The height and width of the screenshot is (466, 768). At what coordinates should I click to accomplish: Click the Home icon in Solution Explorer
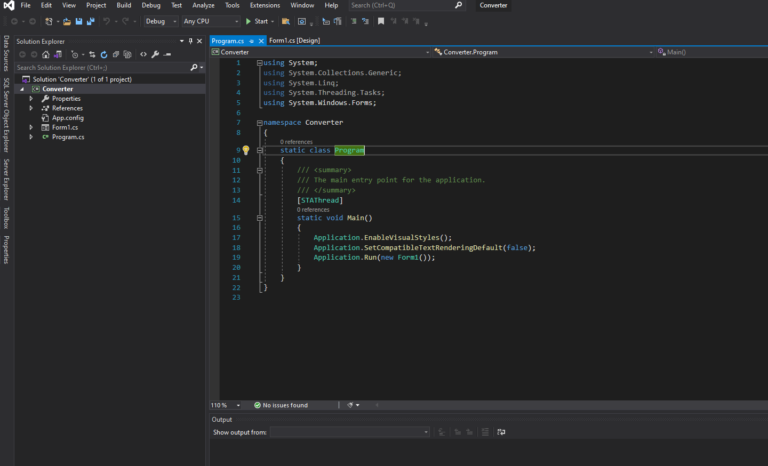click(46, 54)
